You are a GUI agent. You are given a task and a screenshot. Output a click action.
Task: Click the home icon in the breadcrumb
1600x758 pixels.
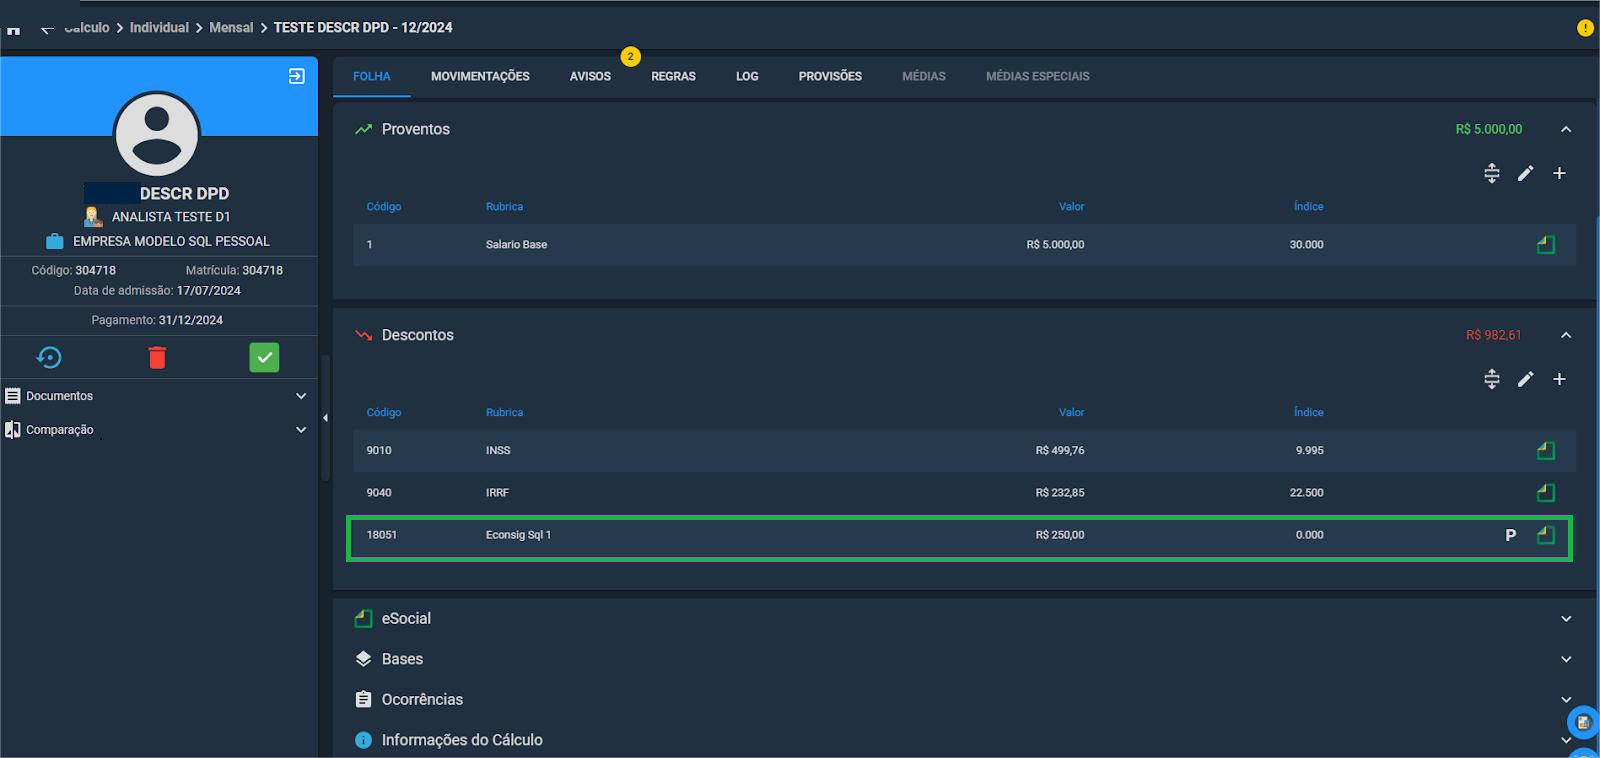(x=13, y=29)
